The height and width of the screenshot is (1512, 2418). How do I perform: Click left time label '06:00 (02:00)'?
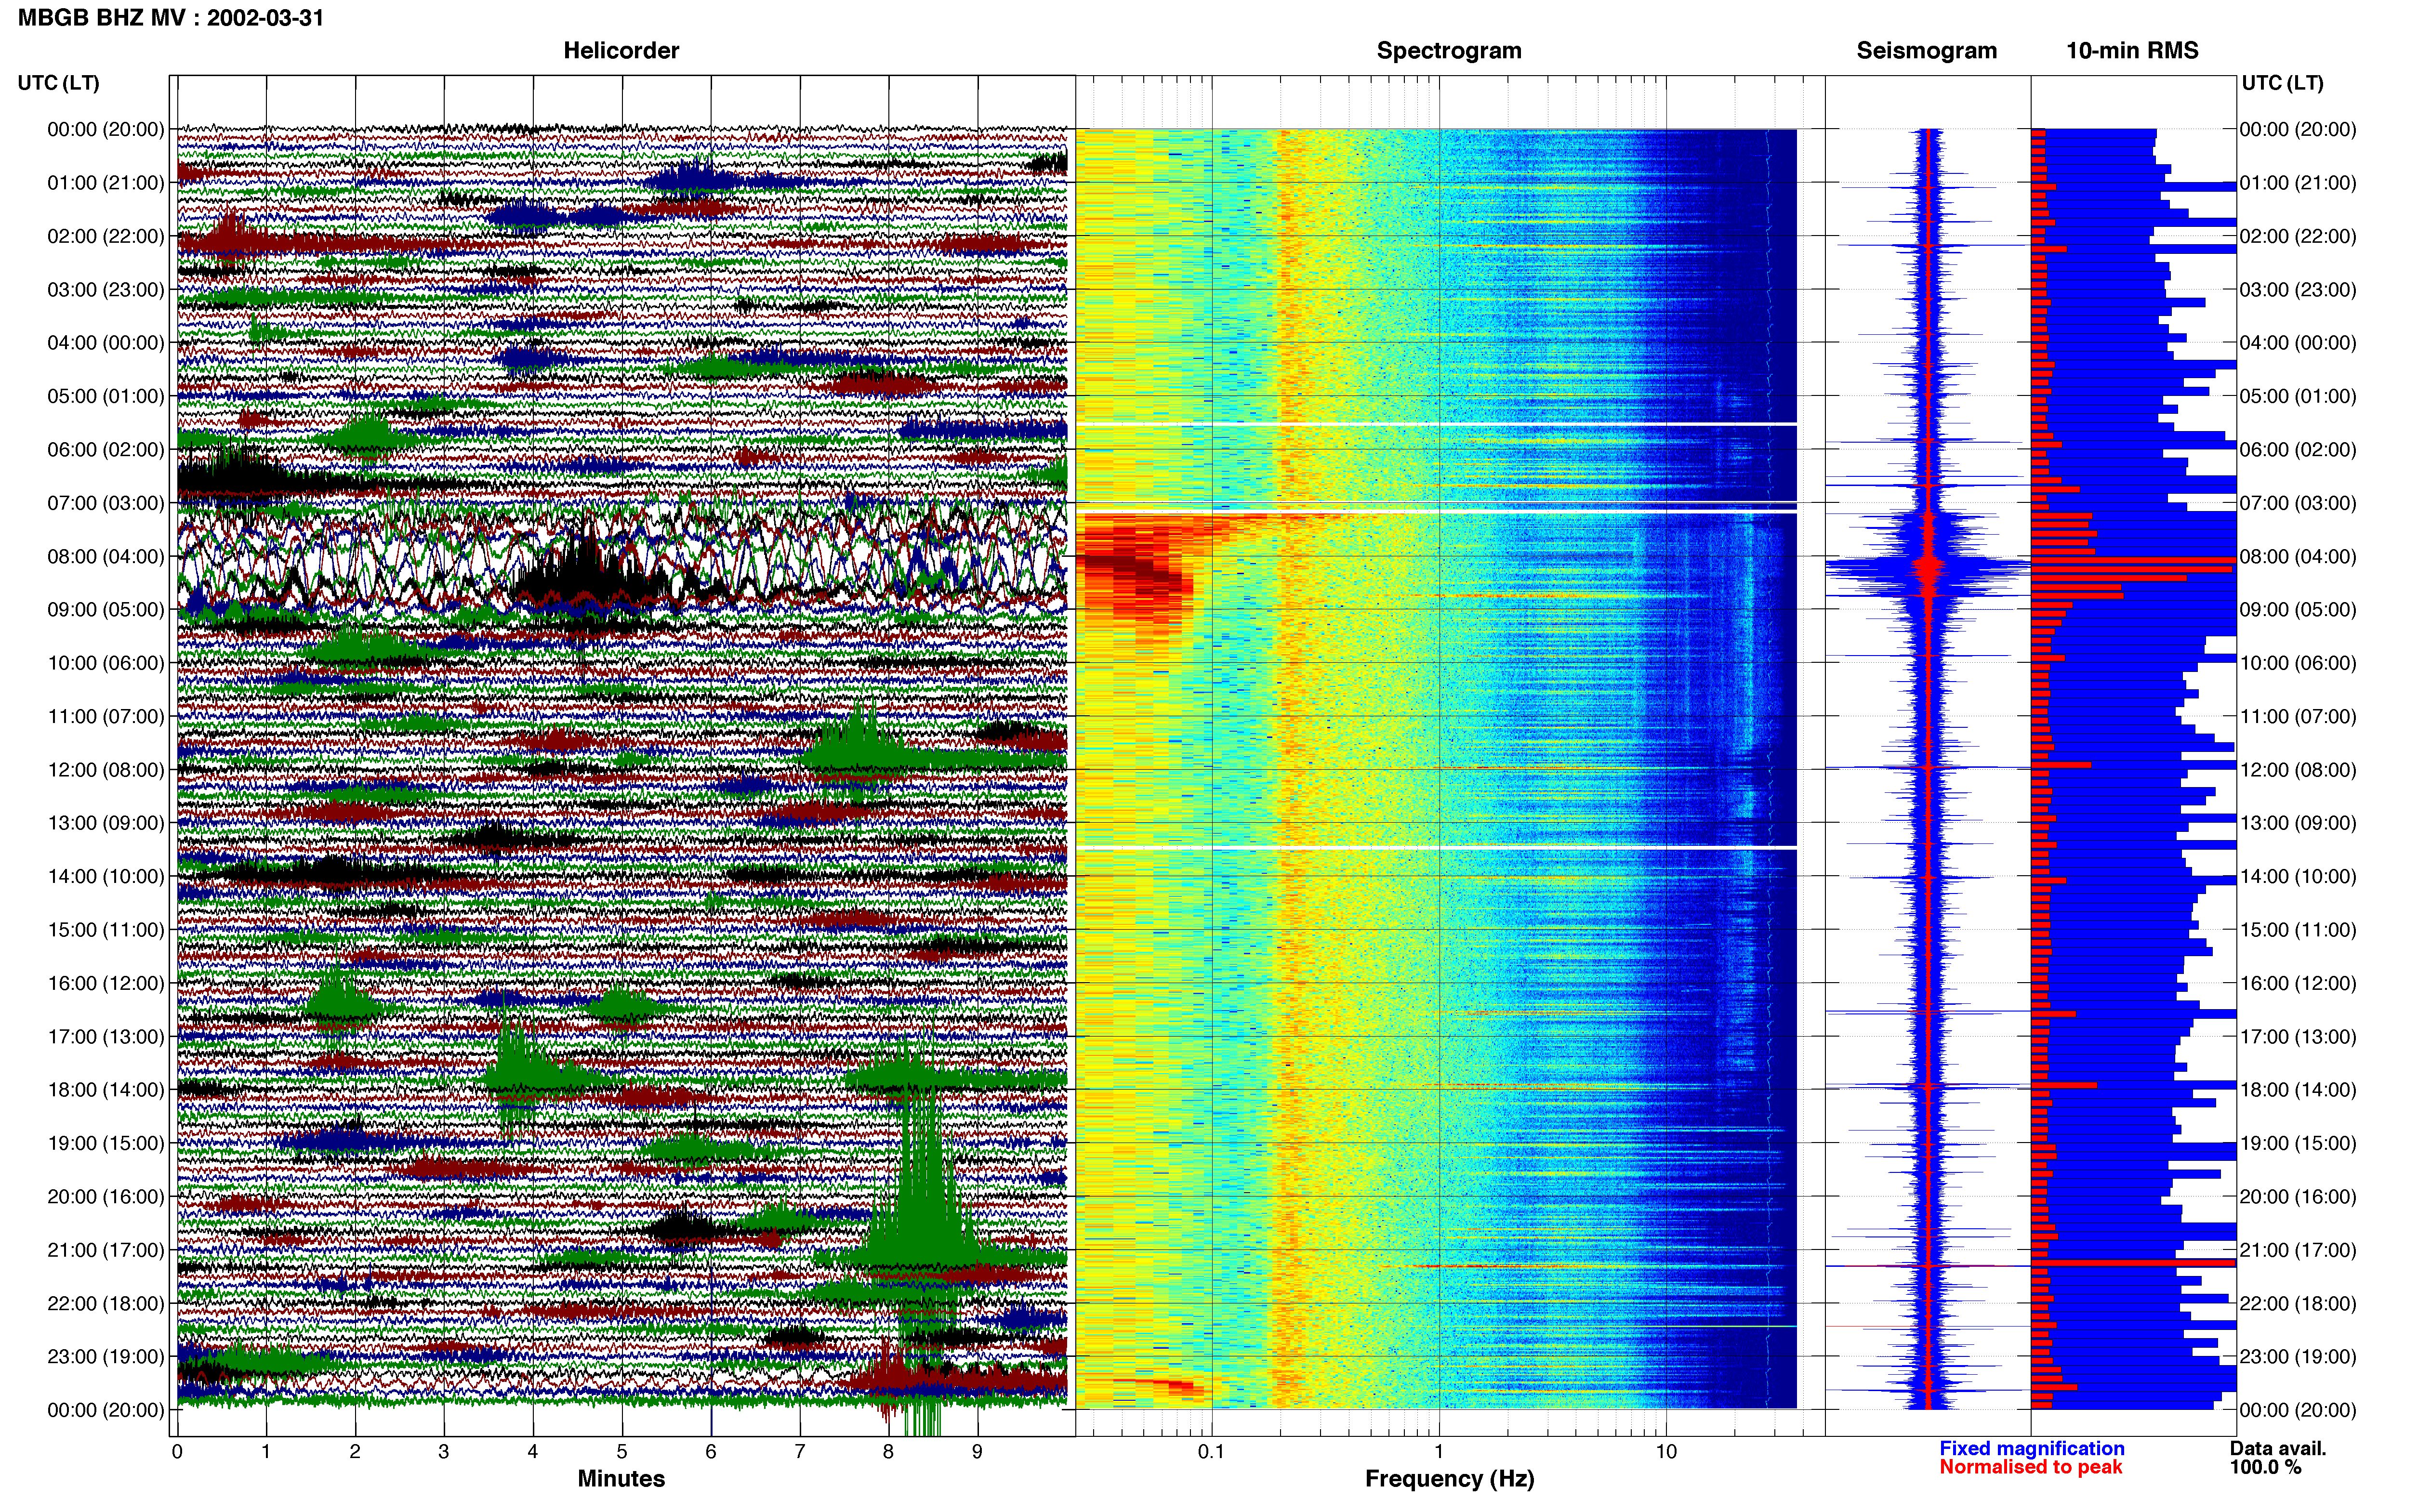click(106, 450)
